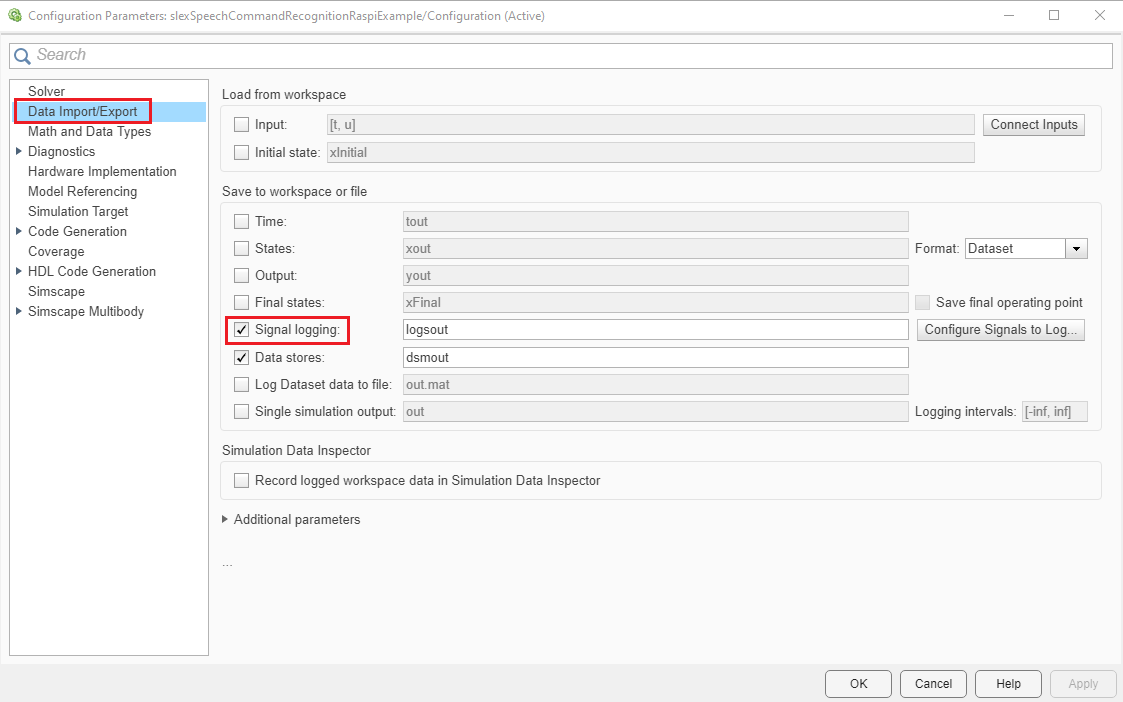
Task: Select Solver in the left pane
Action: coord(46,92)
